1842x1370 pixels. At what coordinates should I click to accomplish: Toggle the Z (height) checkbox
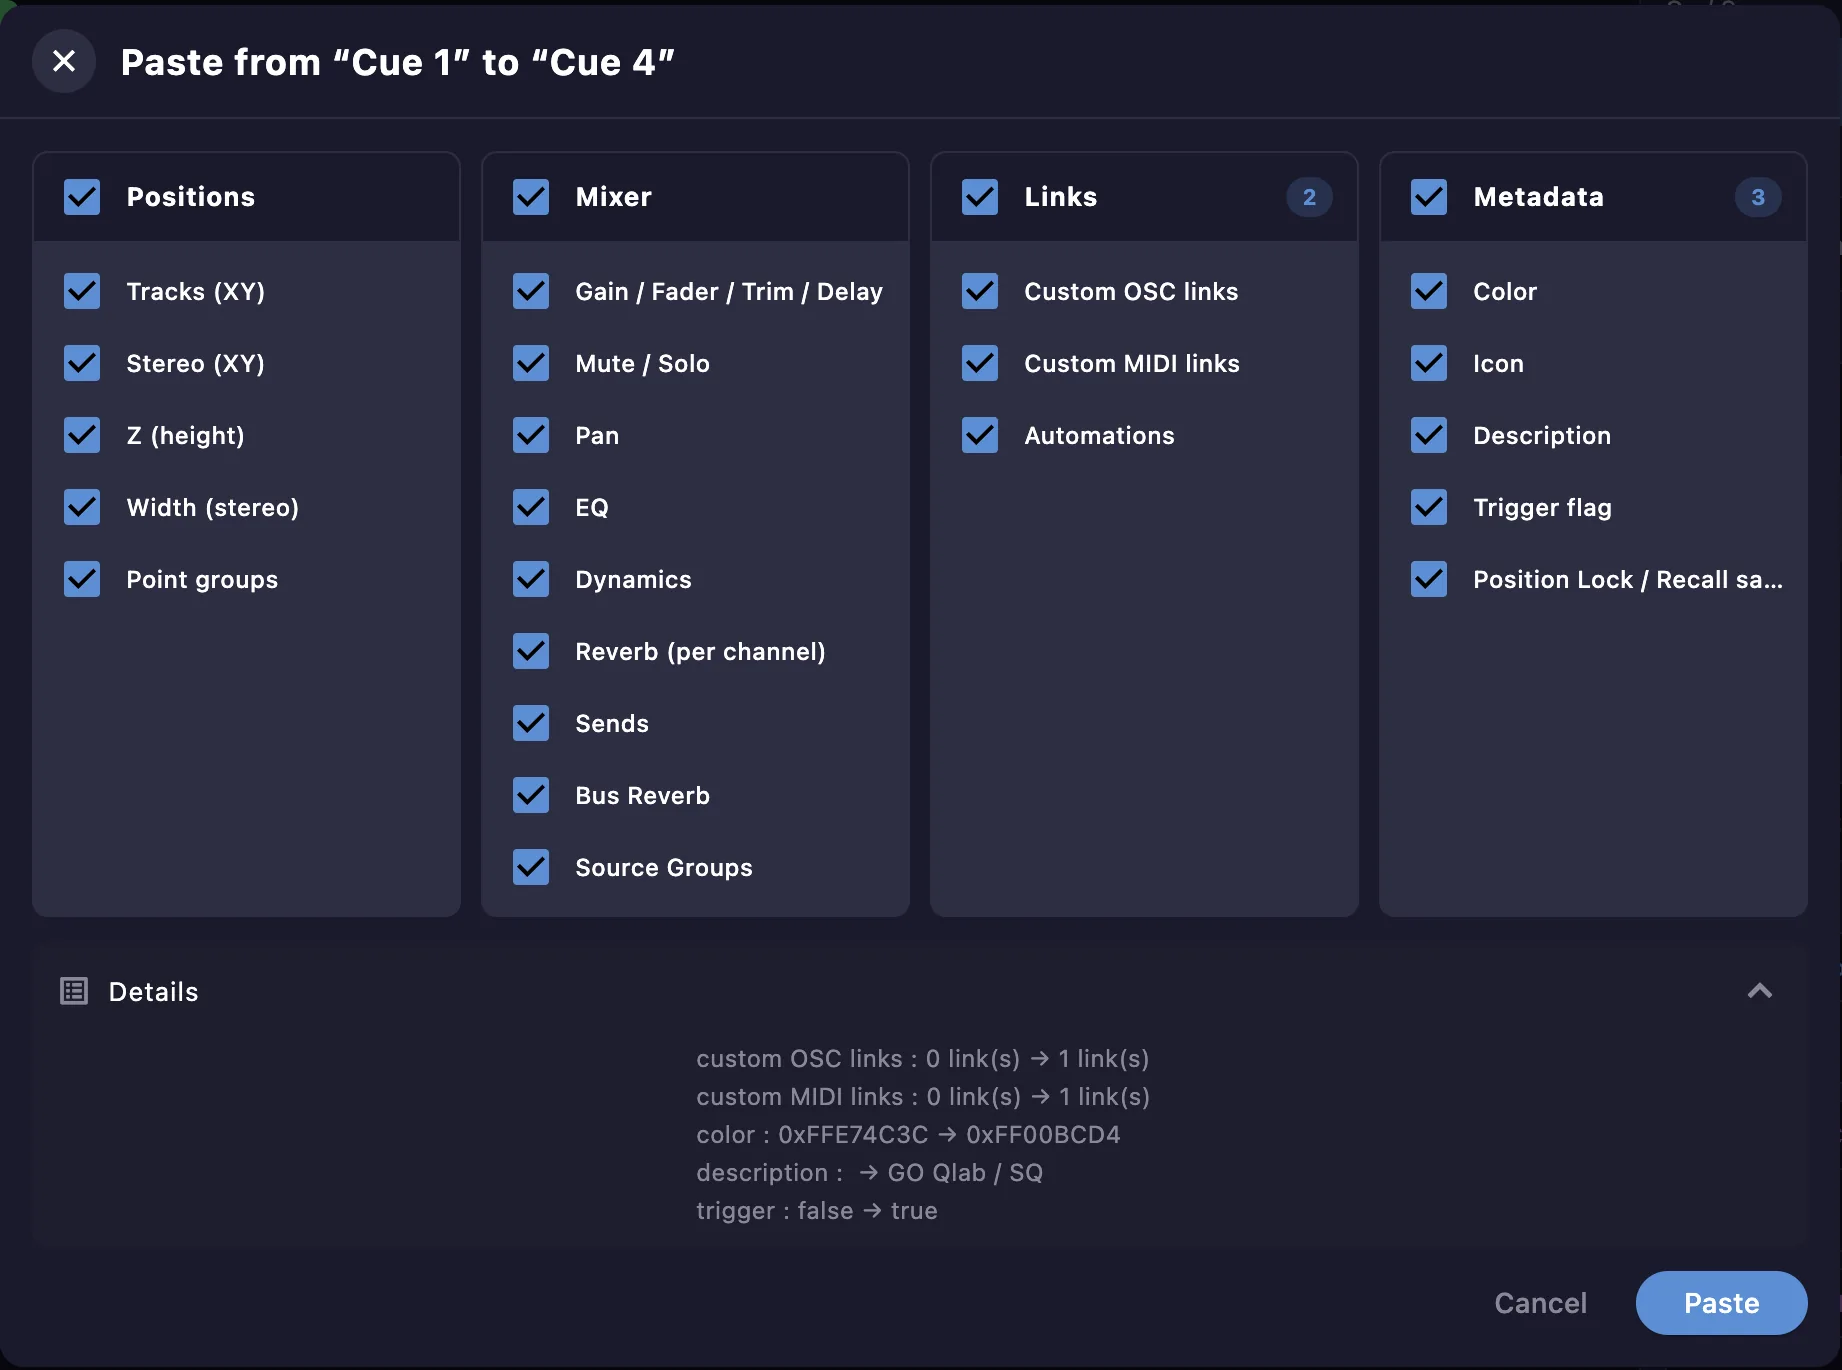coord(82,435)
